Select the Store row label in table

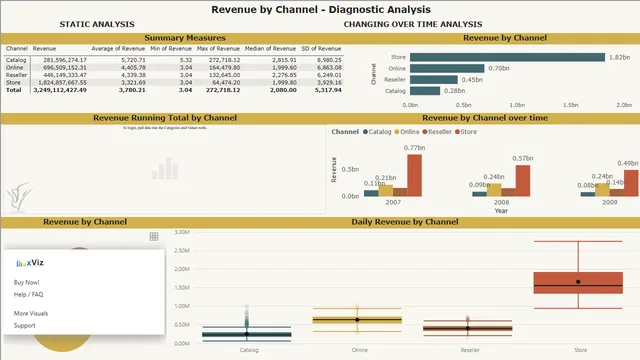point(13,82)
